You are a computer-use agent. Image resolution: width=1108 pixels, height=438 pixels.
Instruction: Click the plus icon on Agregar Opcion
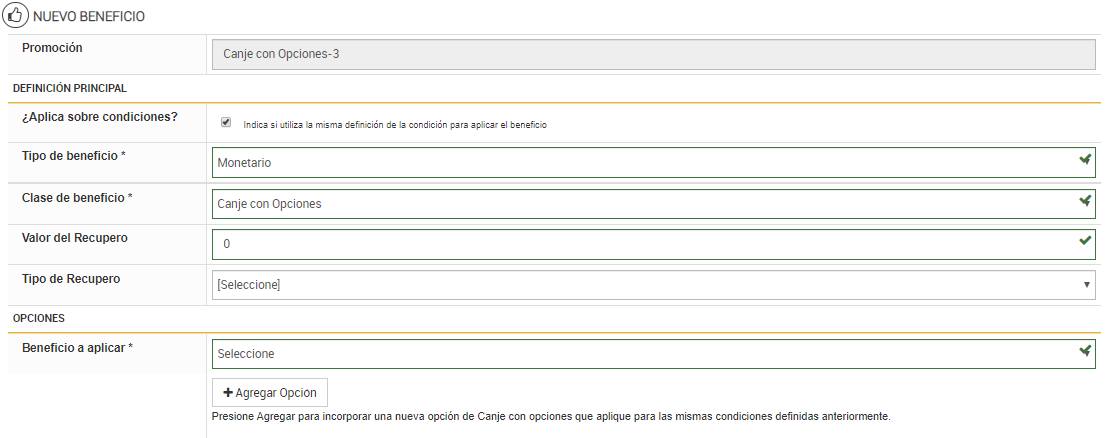[228, 393]
